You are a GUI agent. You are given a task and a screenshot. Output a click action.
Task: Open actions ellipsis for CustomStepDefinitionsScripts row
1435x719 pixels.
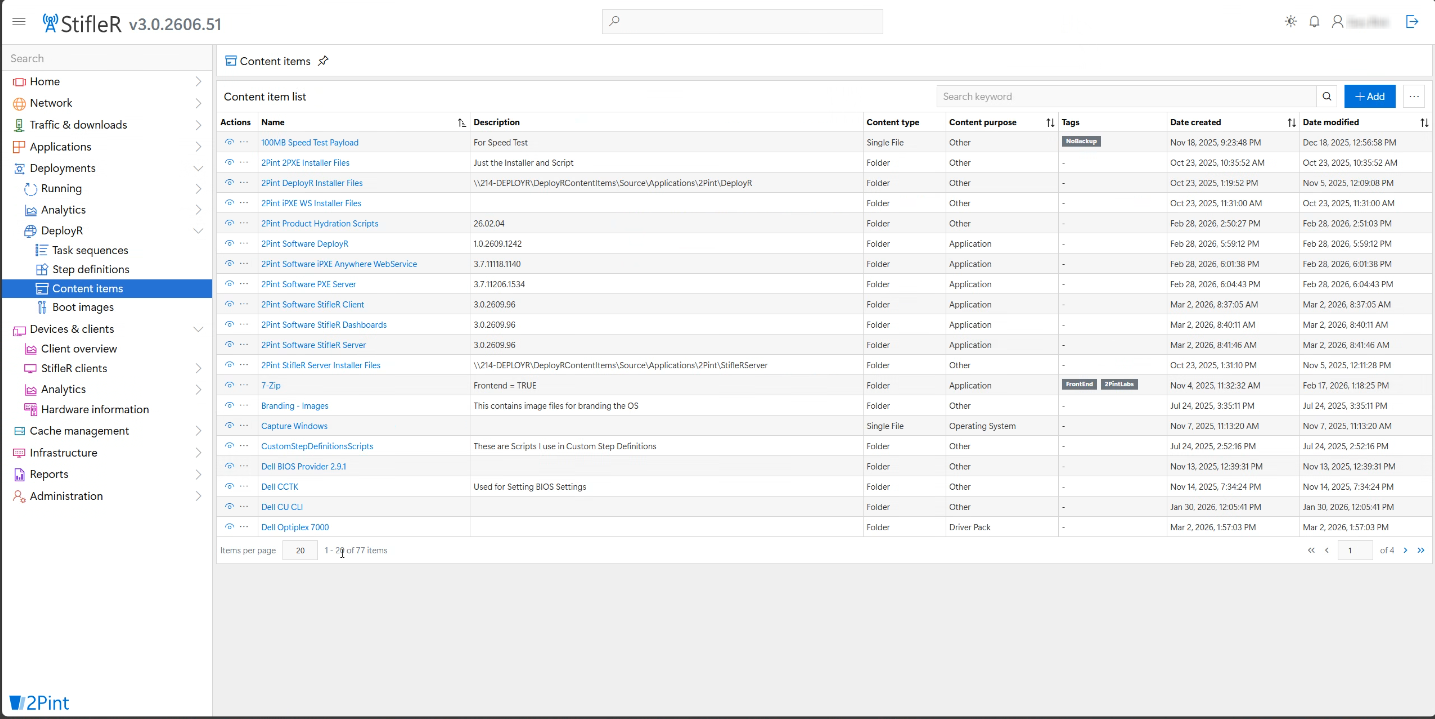click(x=244, y=446)
